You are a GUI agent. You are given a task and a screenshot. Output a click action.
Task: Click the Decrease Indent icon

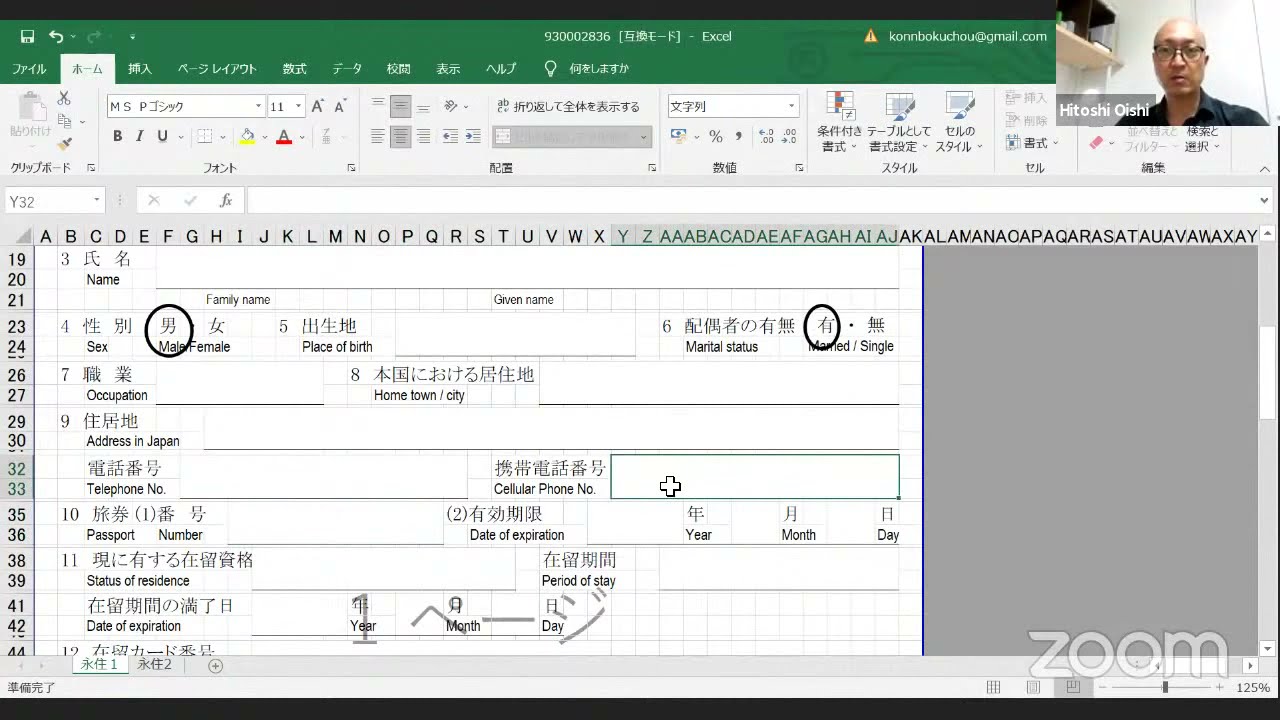pos(450,136)
